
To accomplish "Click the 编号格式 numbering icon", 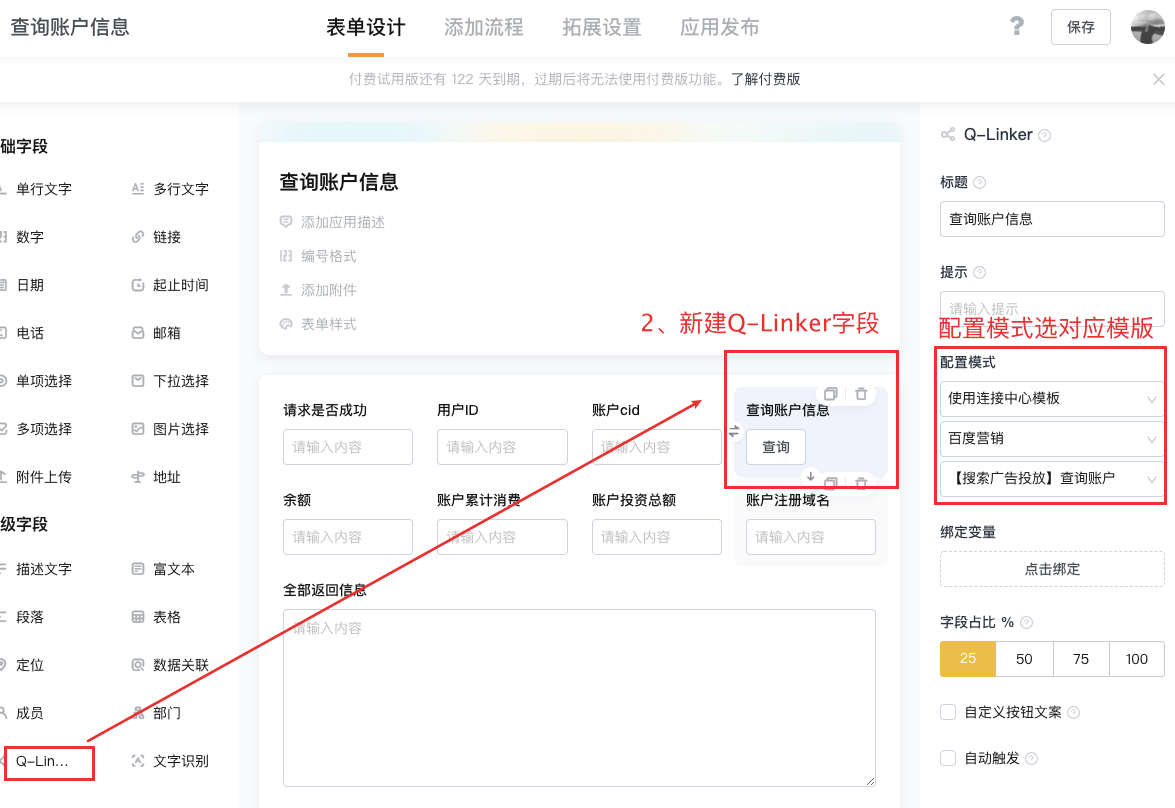I will pos(286,256).
